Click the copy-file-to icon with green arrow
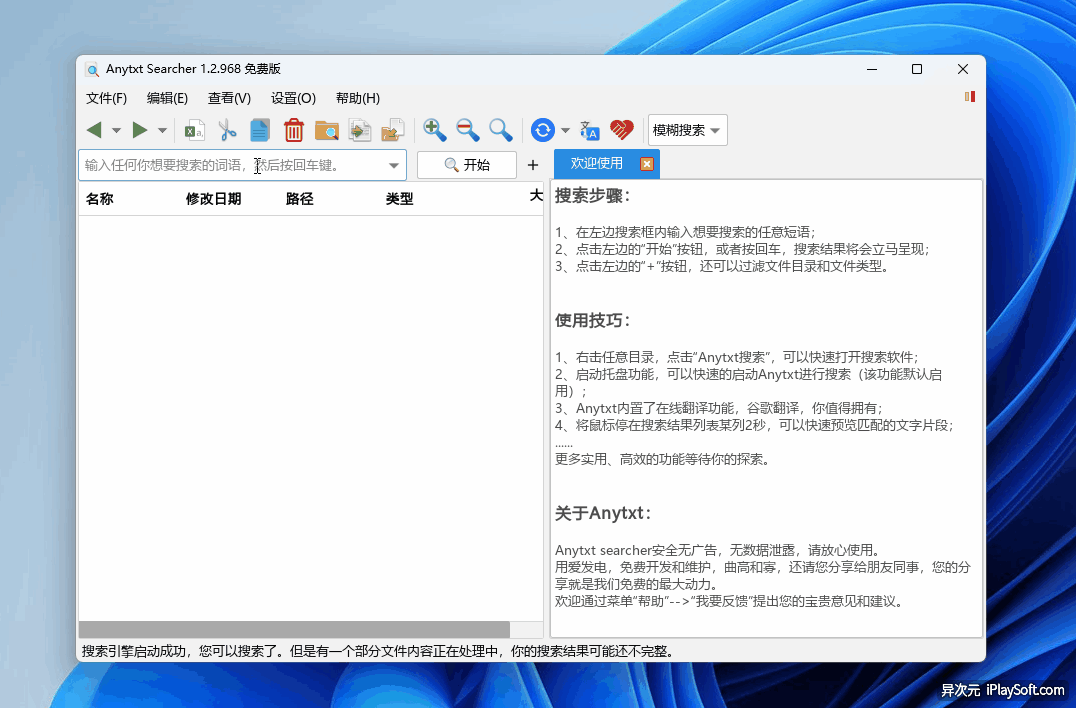 pyautogui.click(x=360, y=130)
